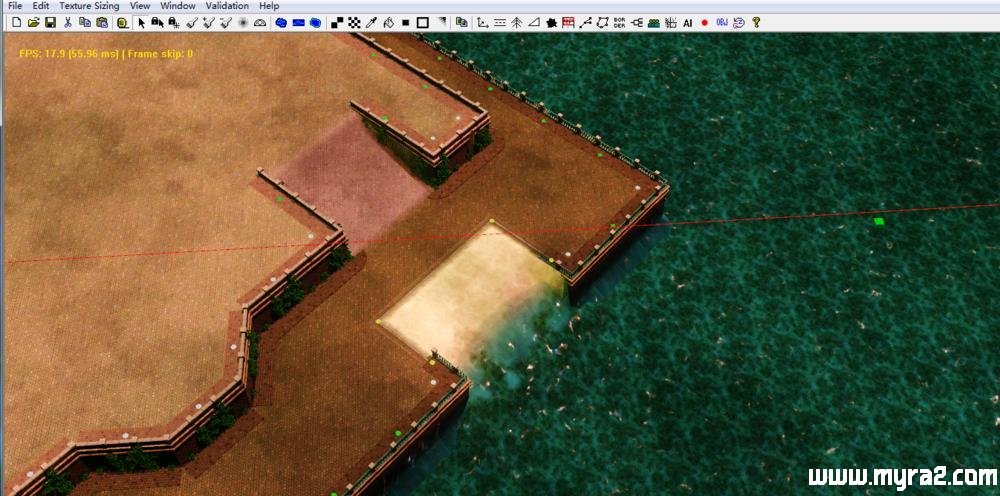The image size is (1000, 496).
Task: Click the Open file folder icon
Action: (x=33, y=22)
